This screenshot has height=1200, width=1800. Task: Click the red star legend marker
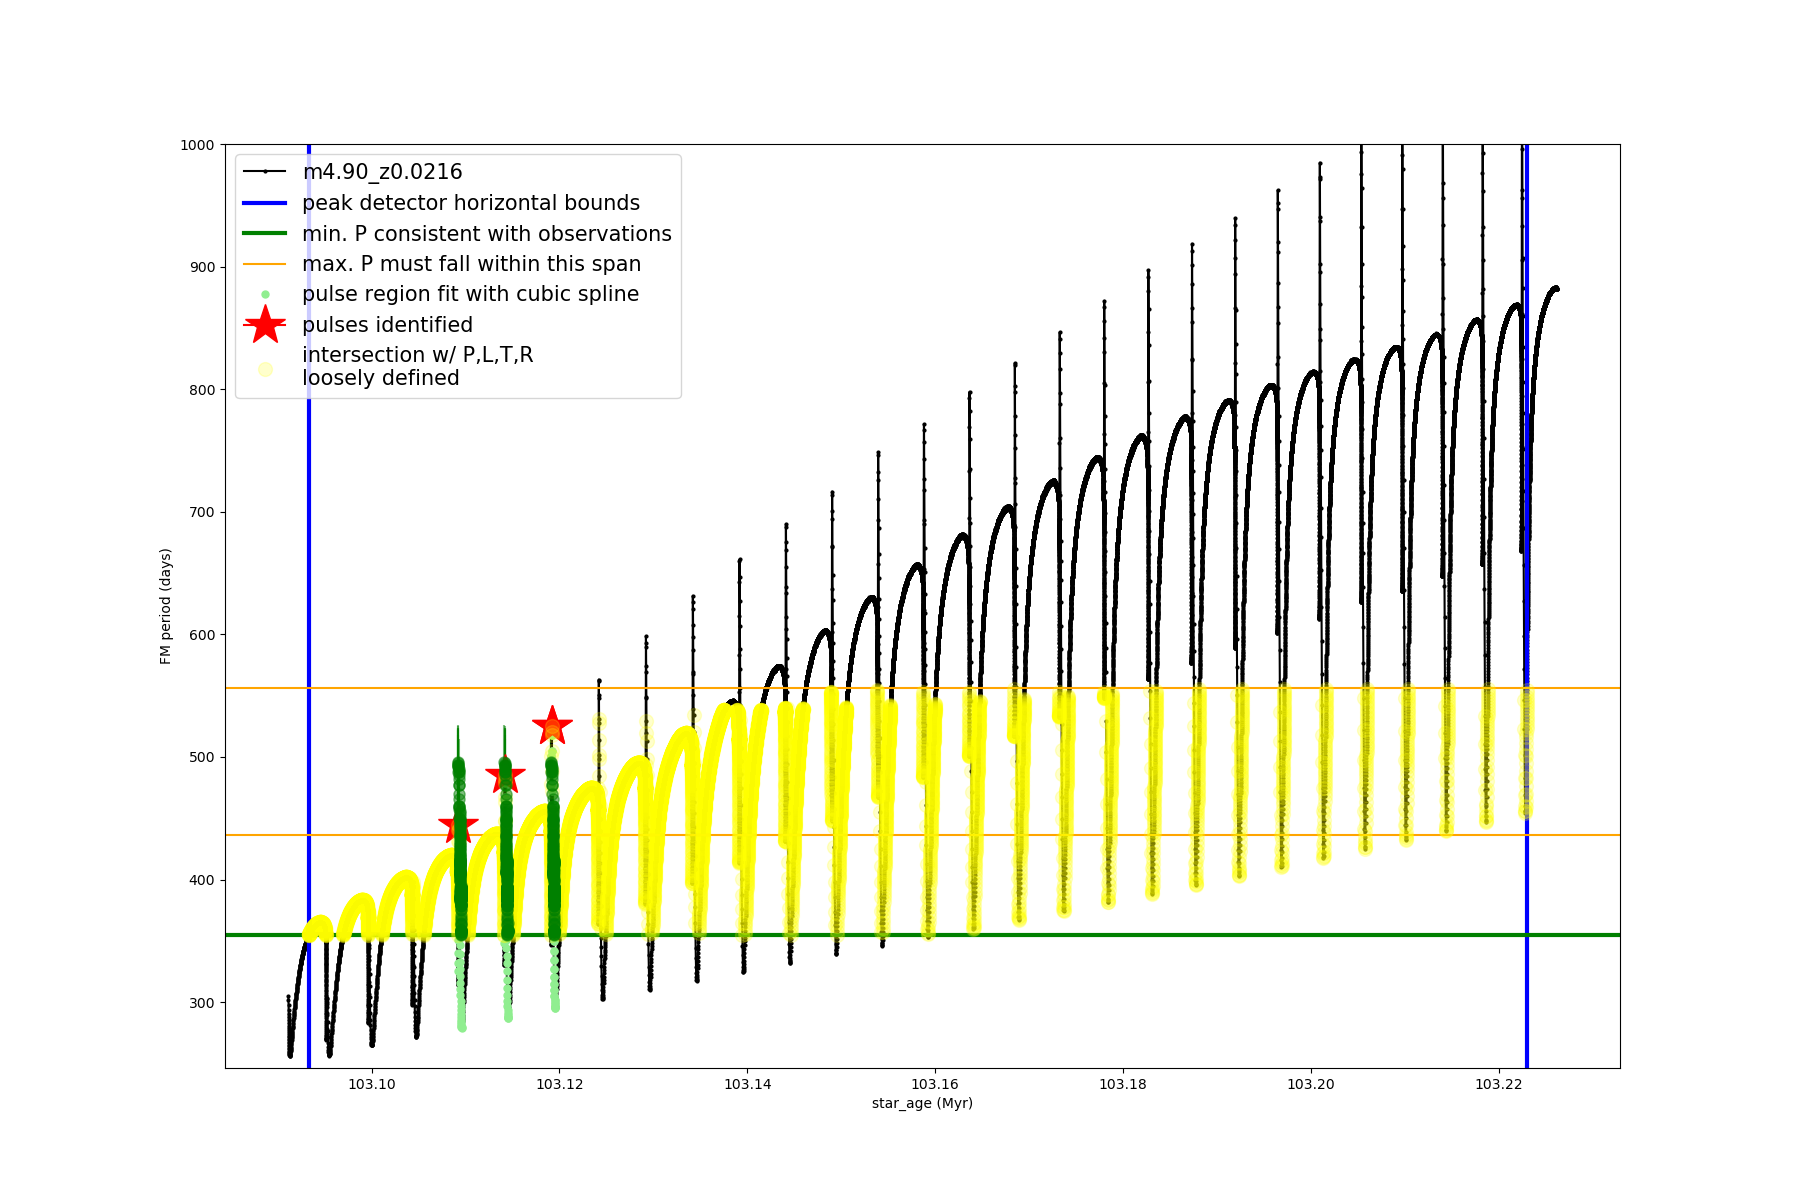pos(265,325)
